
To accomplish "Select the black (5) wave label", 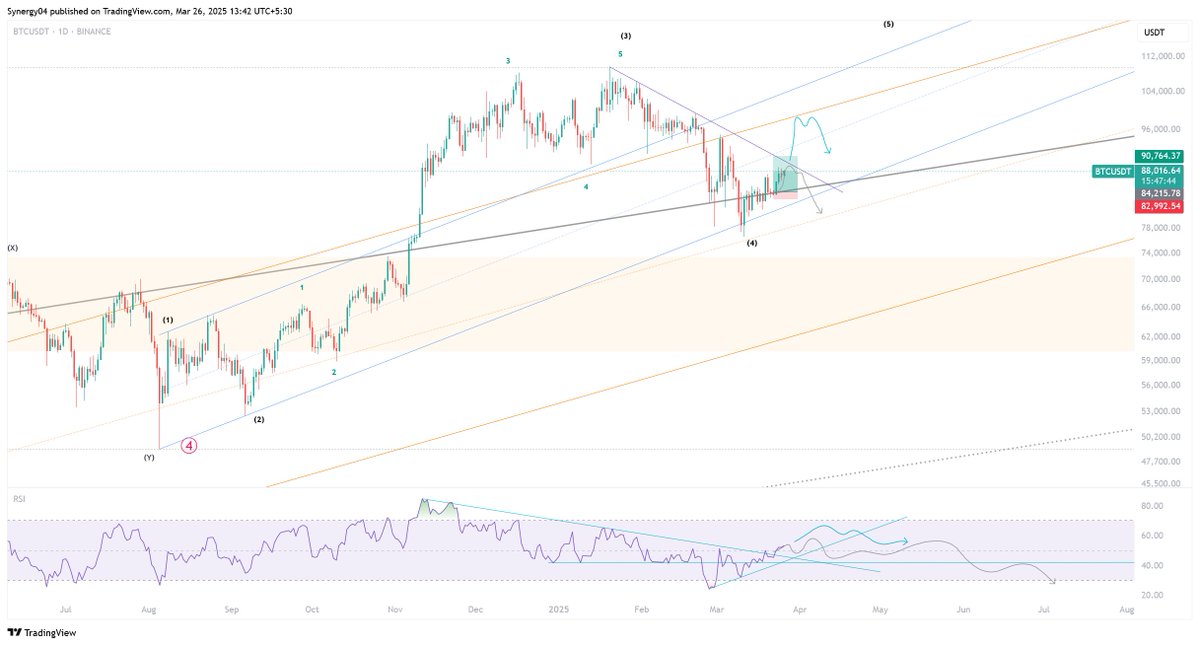I will 888,23.
